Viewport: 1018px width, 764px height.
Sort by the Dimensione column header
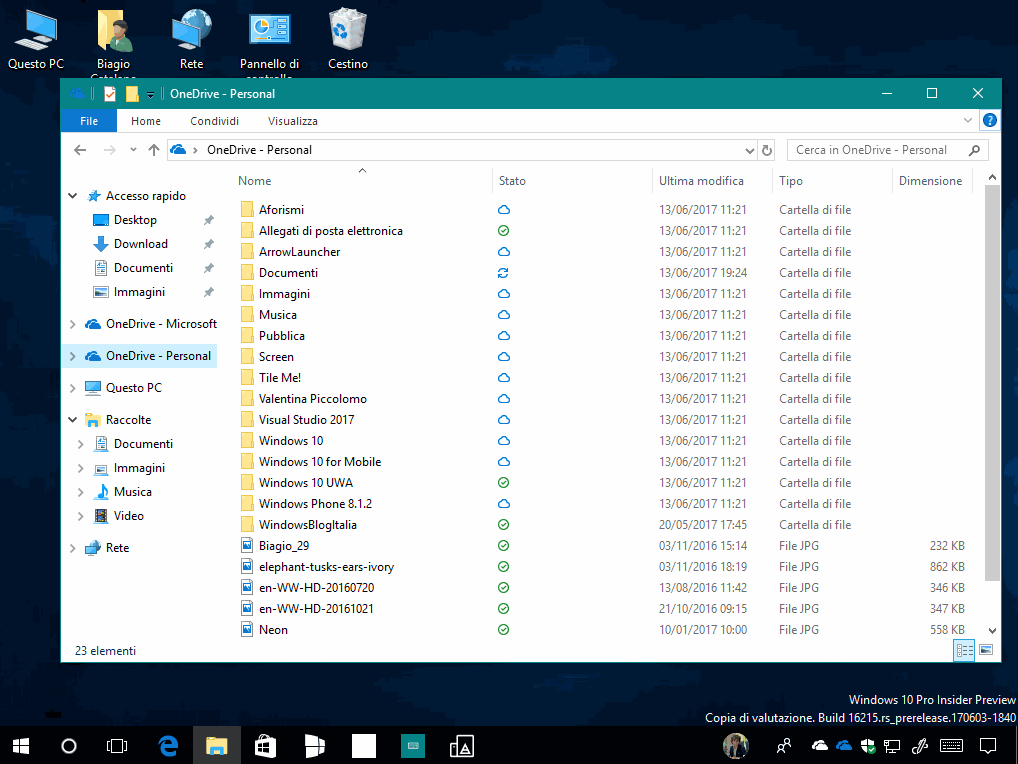[932, 180]
